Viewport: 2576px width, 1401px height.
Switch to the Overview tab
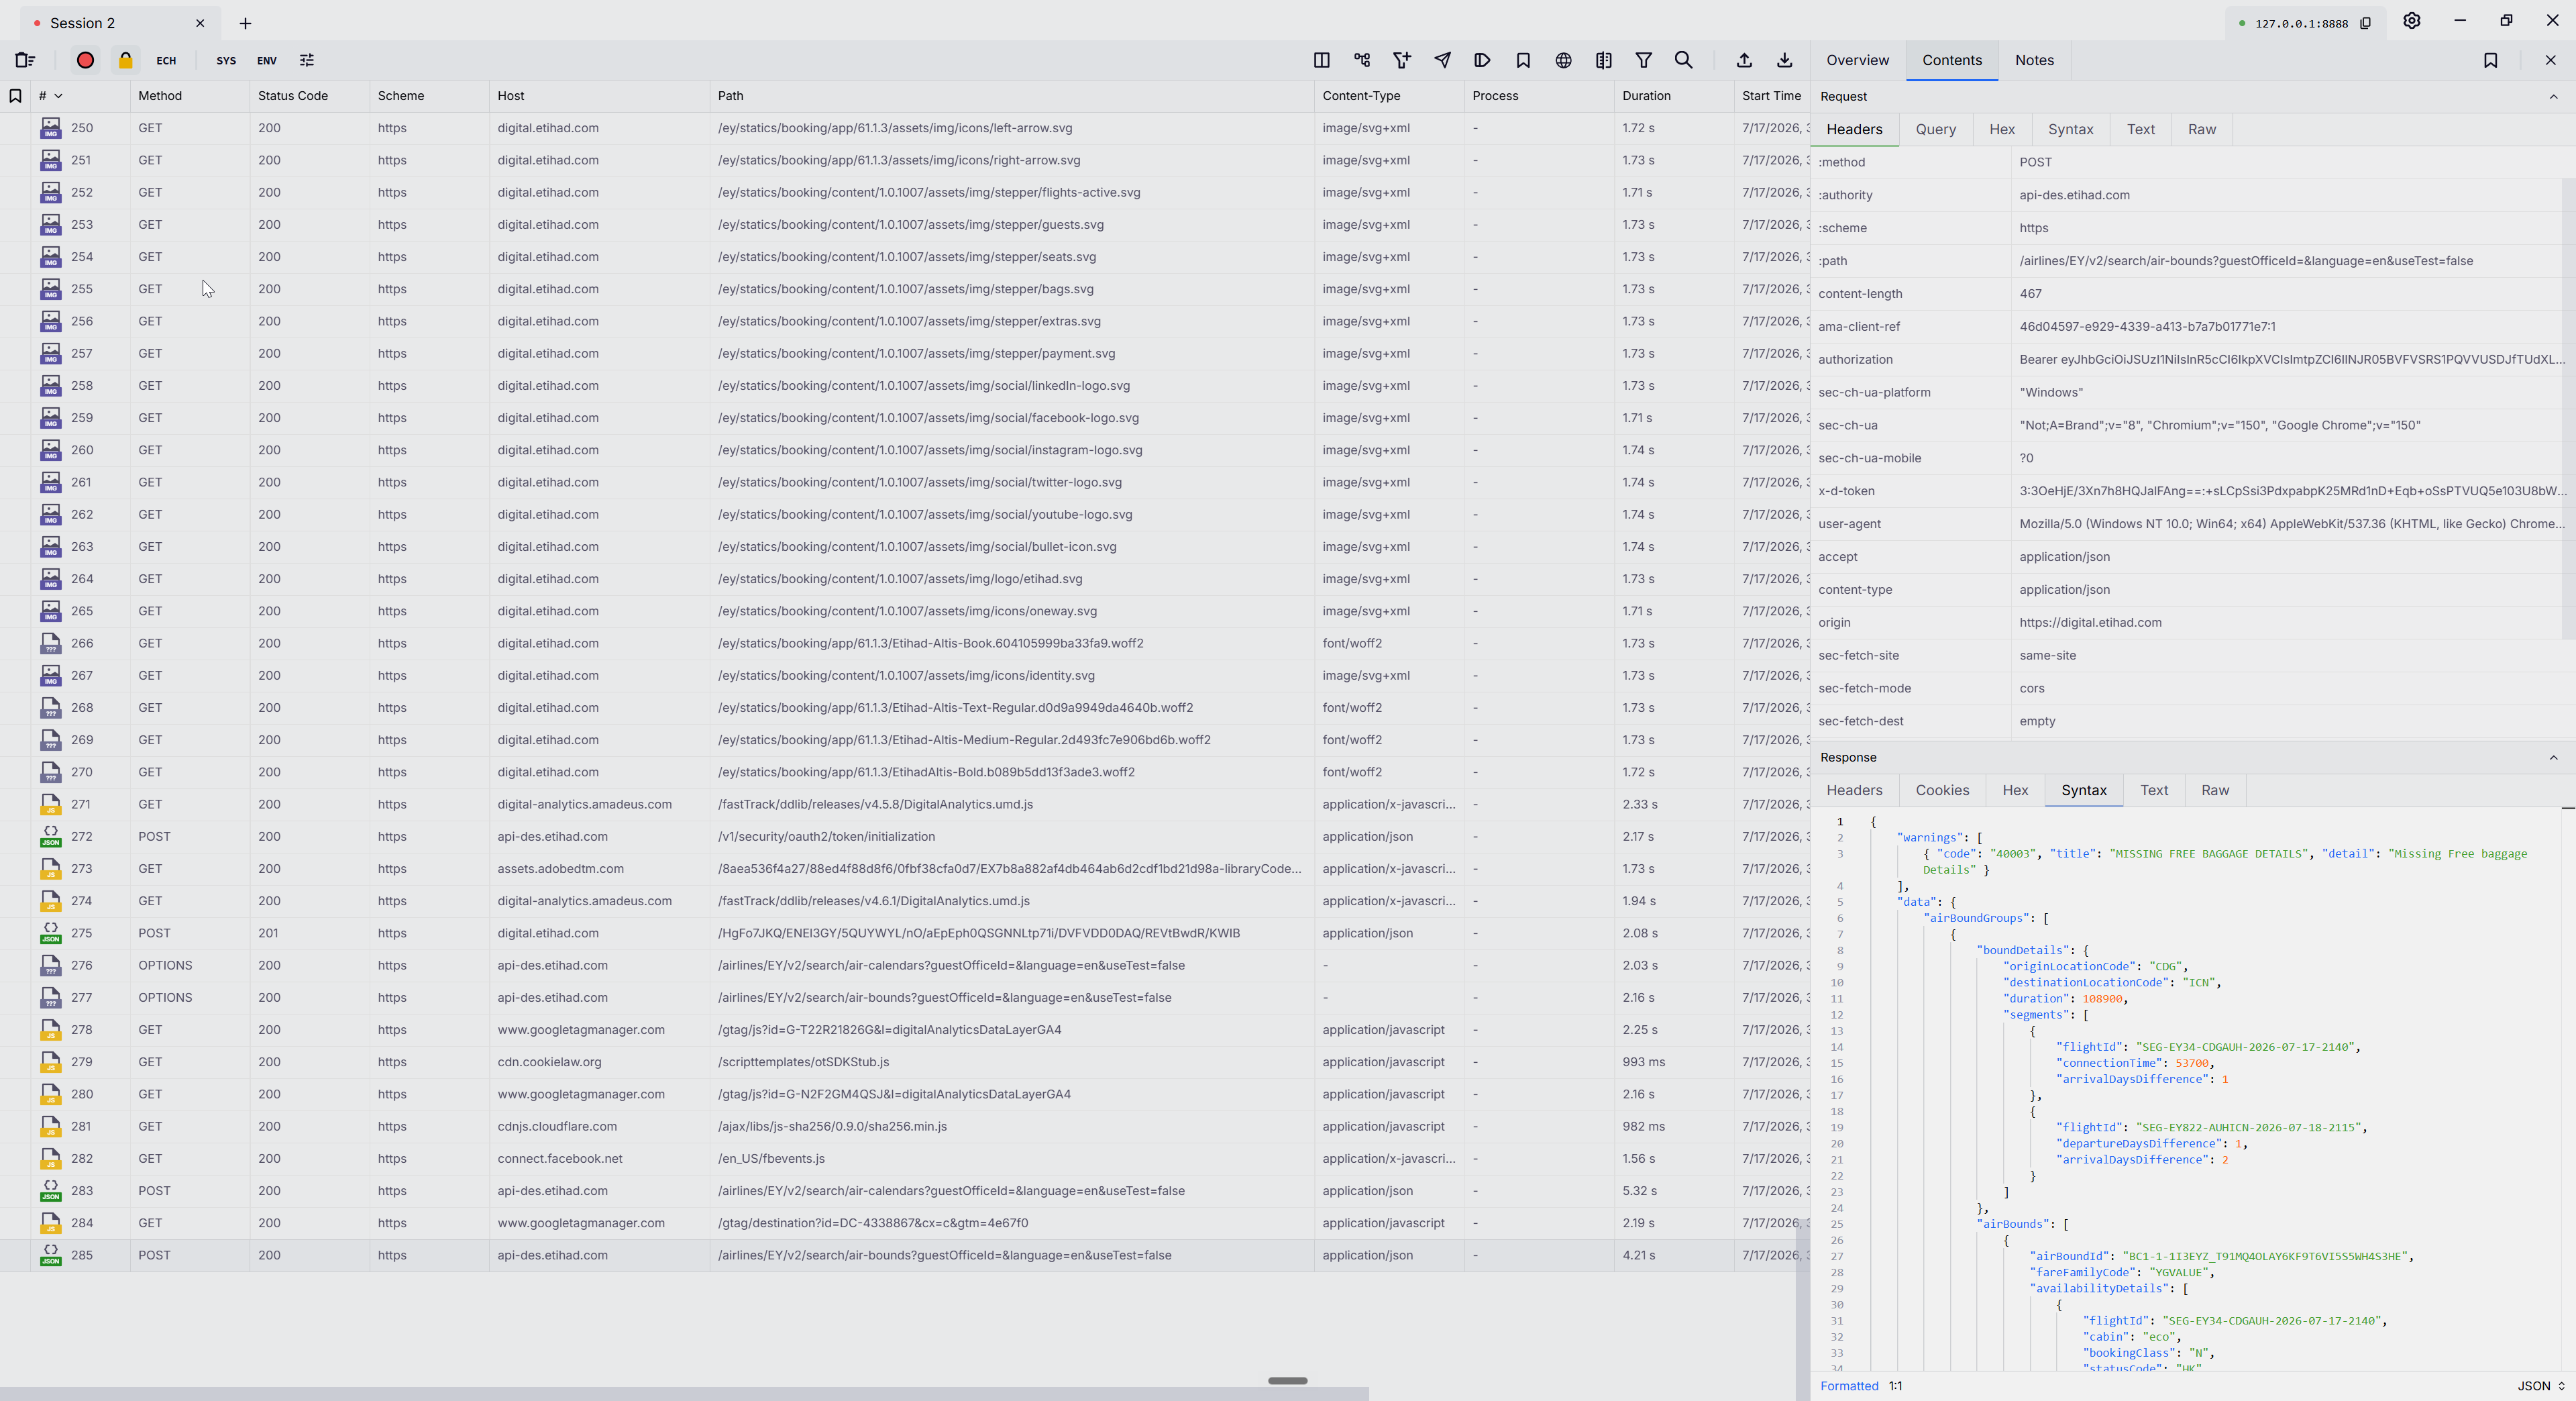(1857, 60)
